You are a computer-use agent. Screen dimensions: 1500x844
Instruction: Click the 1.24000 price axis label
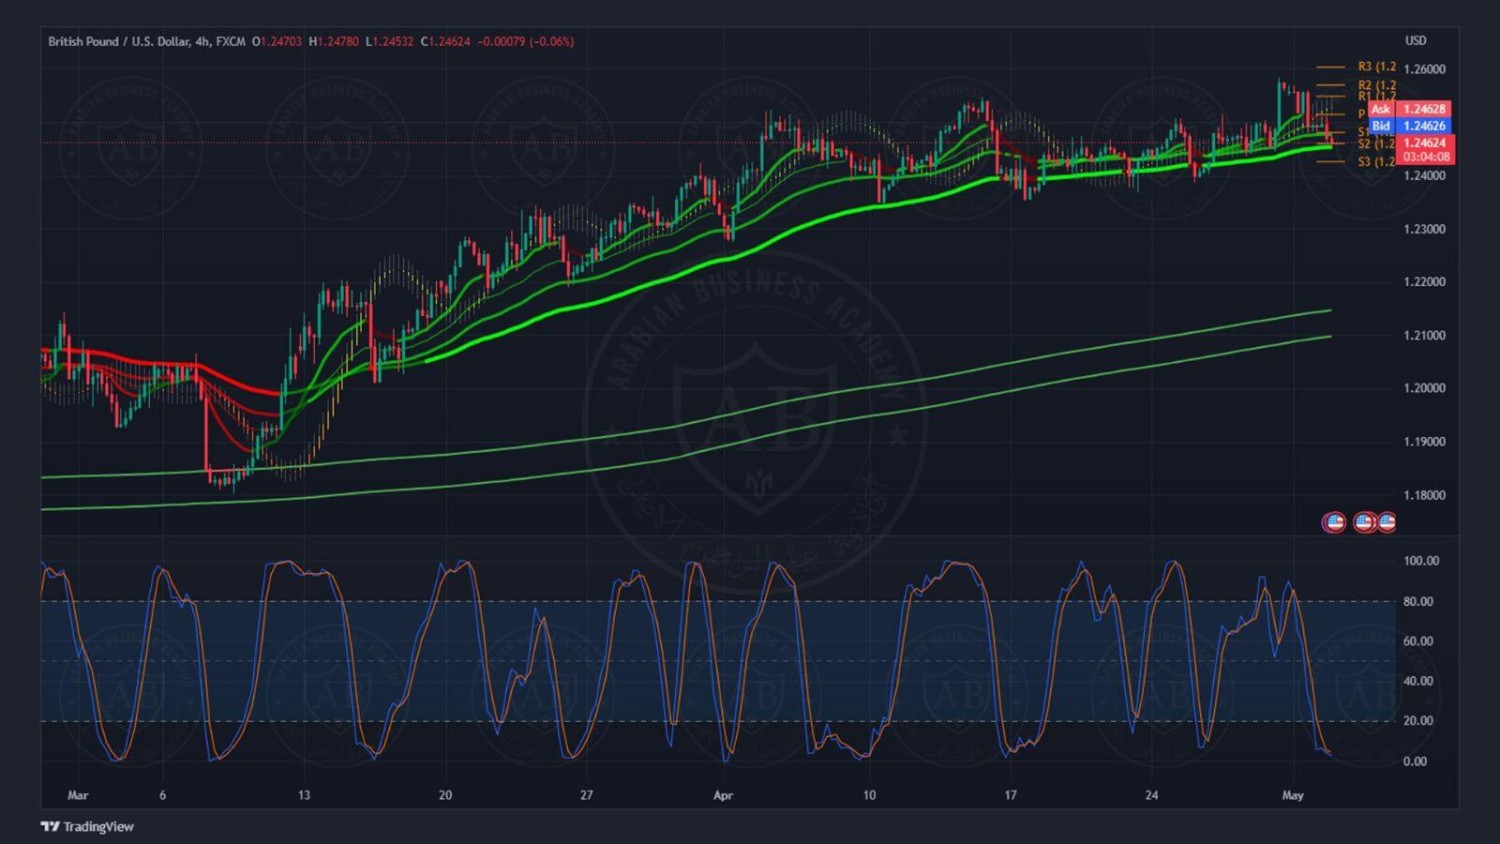coord(1425,176)
